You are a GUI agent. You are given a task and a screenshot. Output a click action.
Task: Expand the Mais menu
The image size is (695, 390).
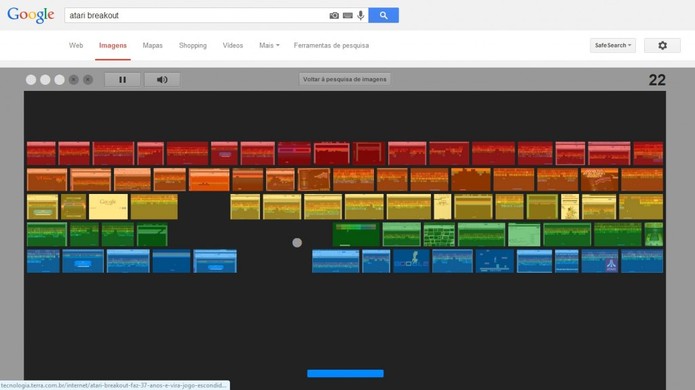269,45
